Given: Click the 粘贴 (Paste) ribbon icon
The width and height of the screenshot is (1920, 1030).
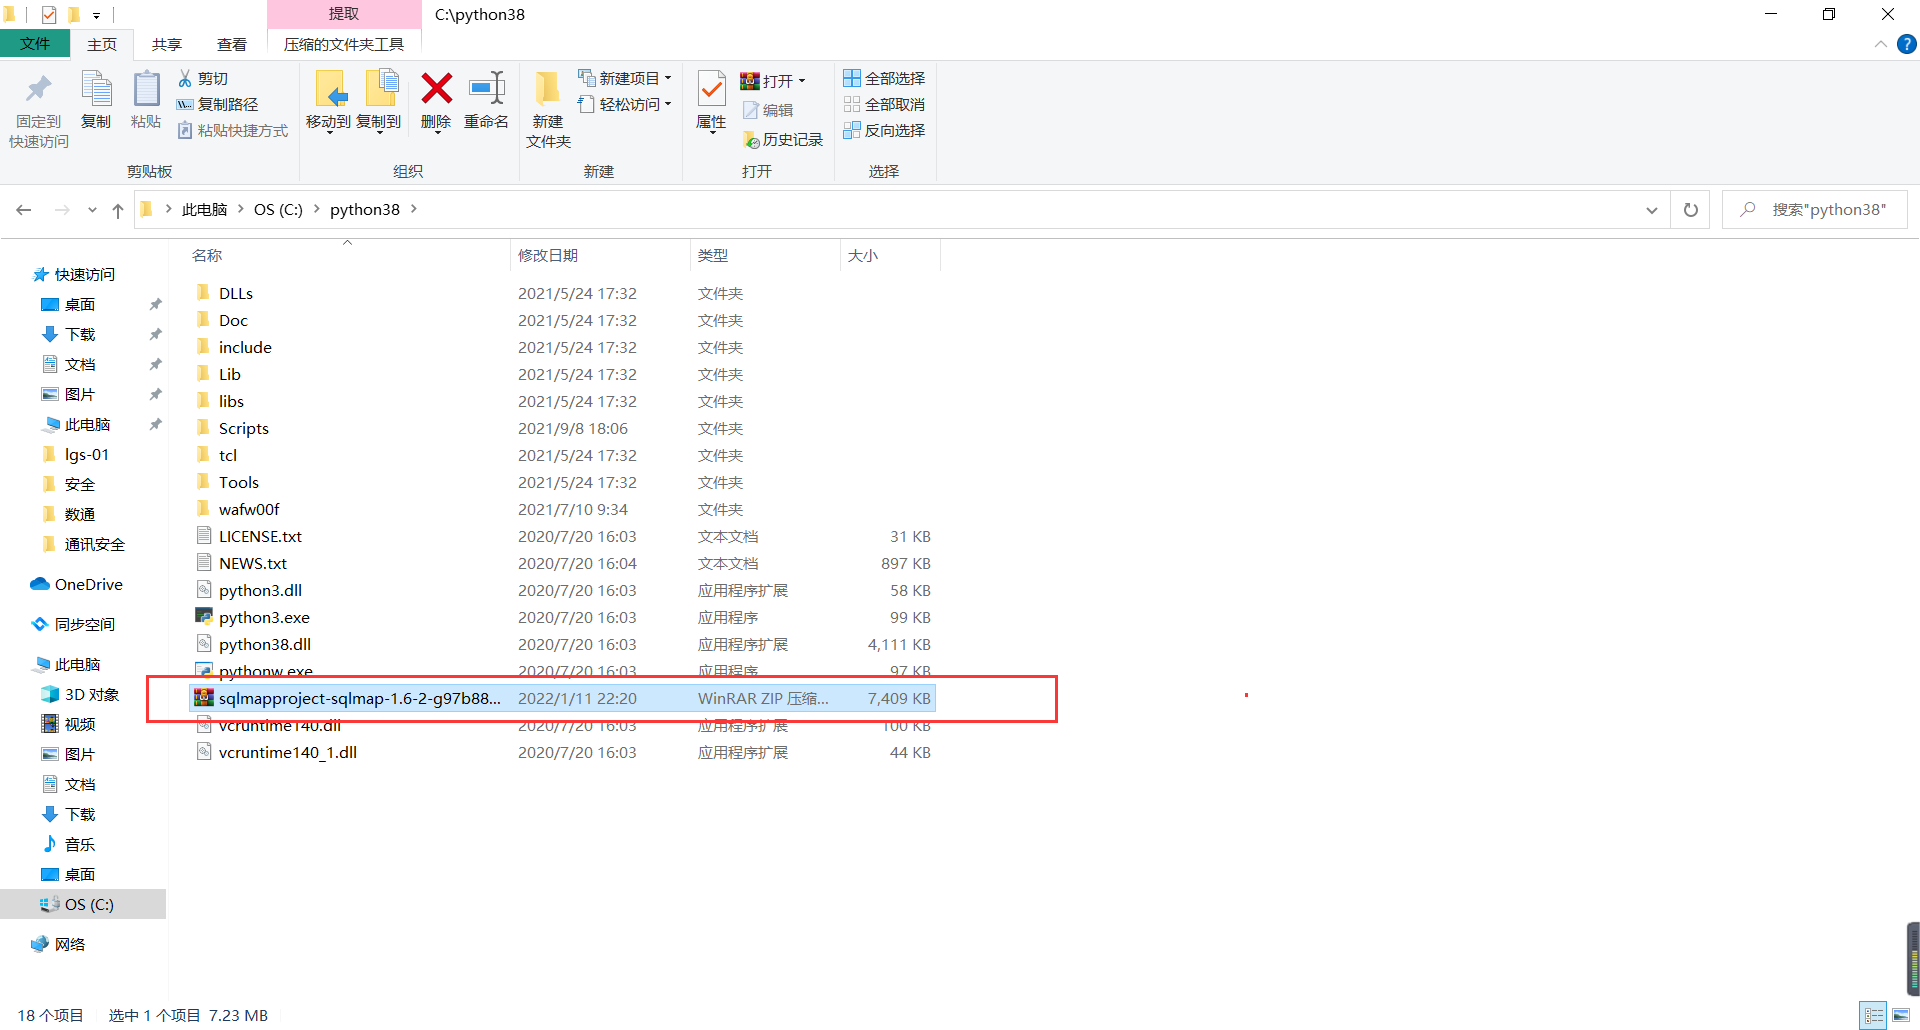Looking at the screenshot, I should coord(146,103).
